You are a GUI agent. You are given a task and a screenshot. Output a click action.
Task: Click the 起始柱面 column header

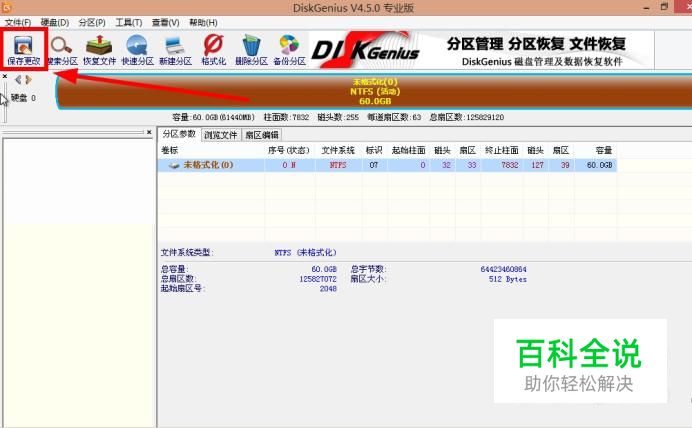(x=409, y=150)
